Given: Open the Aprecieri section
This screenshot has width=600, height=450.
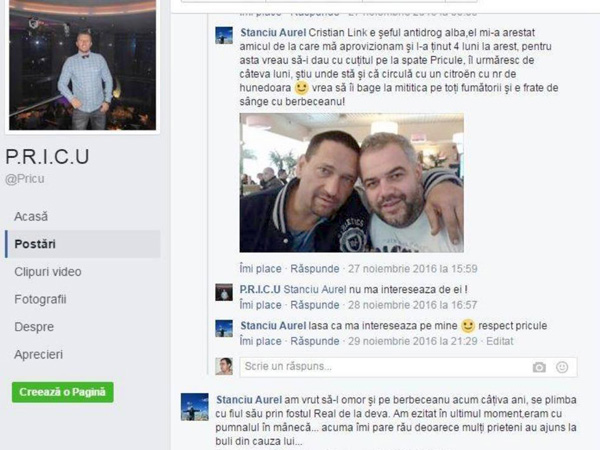Looking at the screenshot, I should coord(38,354).
